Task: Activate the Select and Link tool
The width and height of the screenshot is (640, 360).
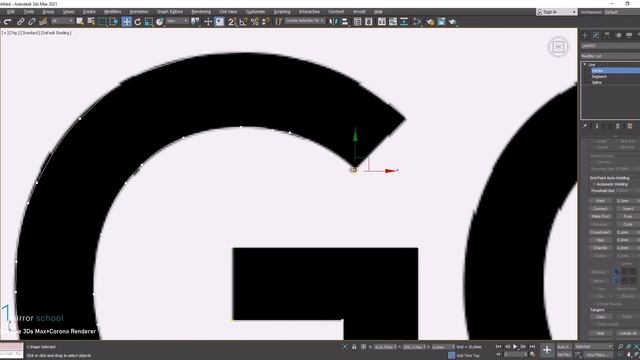Action: pyautogui.click(x=20, y=22)
